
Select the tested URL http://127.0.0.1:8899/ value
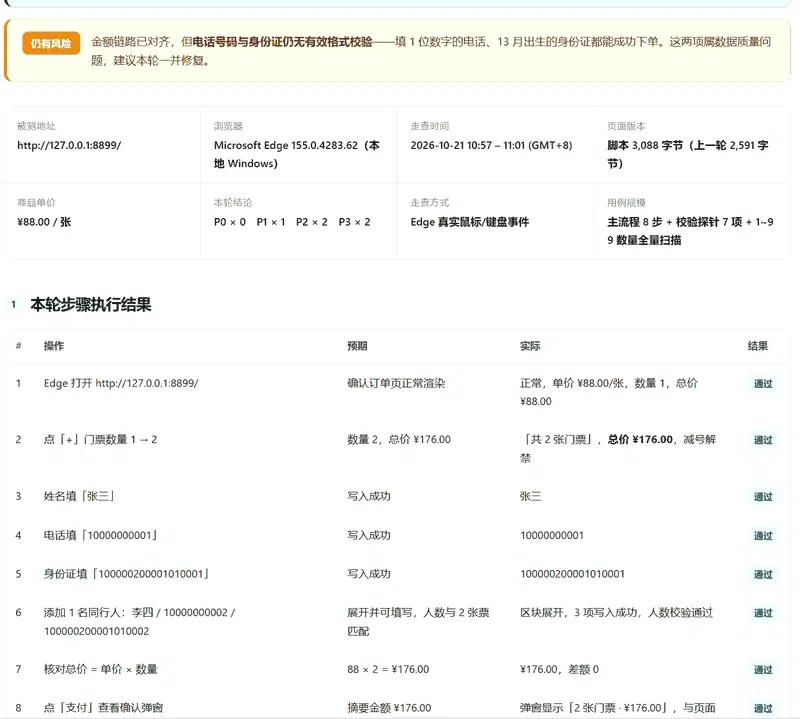click(69, 145)
